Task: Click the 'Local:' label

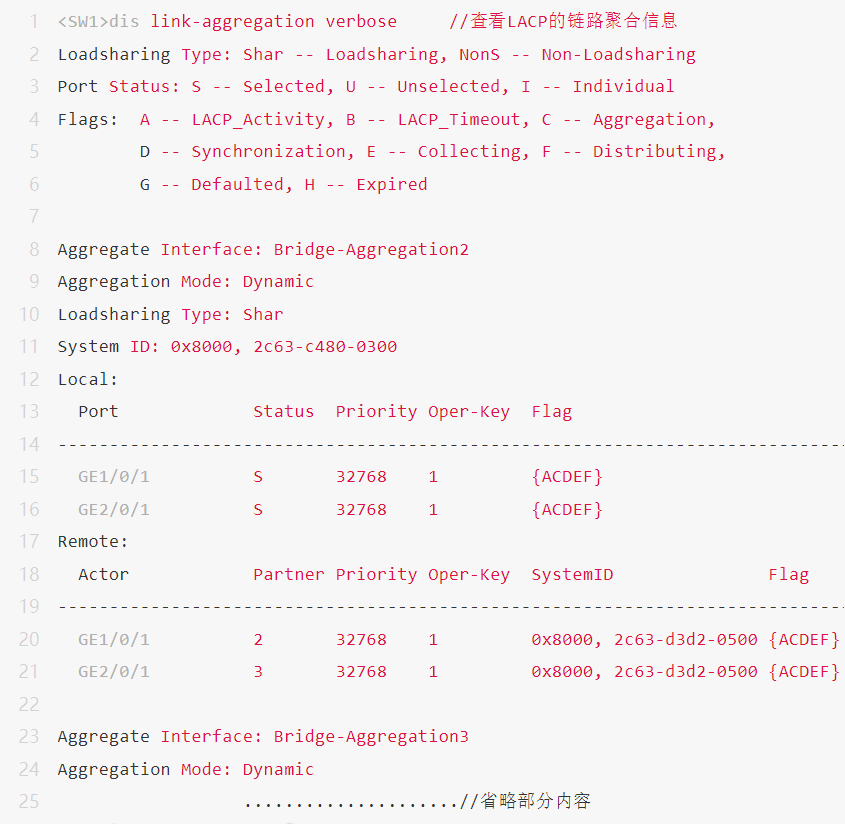Action: (x=88, y=380)
